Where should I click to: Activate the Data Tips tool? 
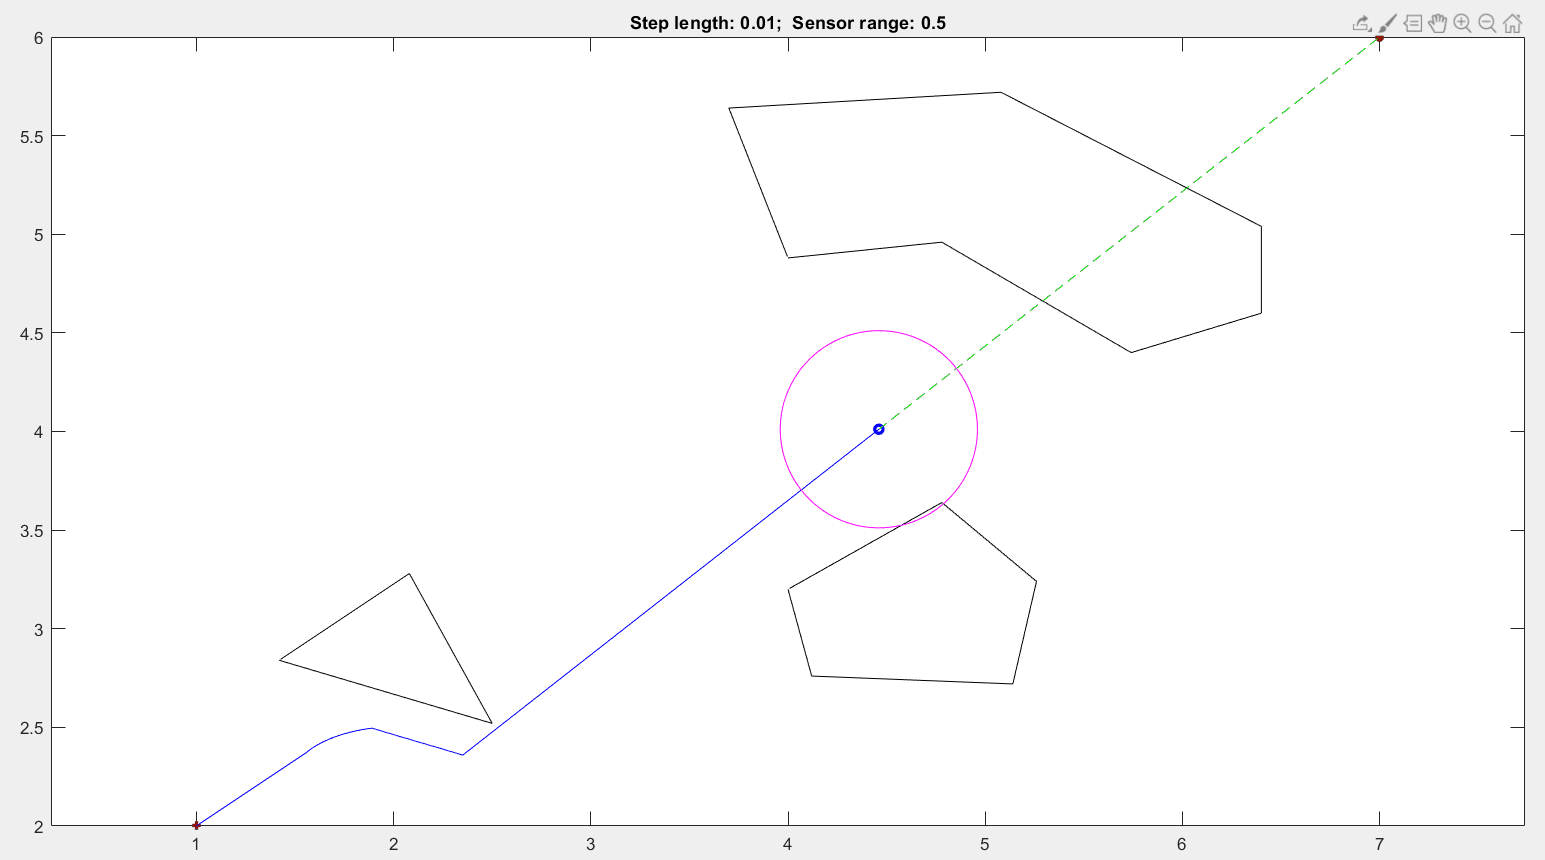[1413, 21]
